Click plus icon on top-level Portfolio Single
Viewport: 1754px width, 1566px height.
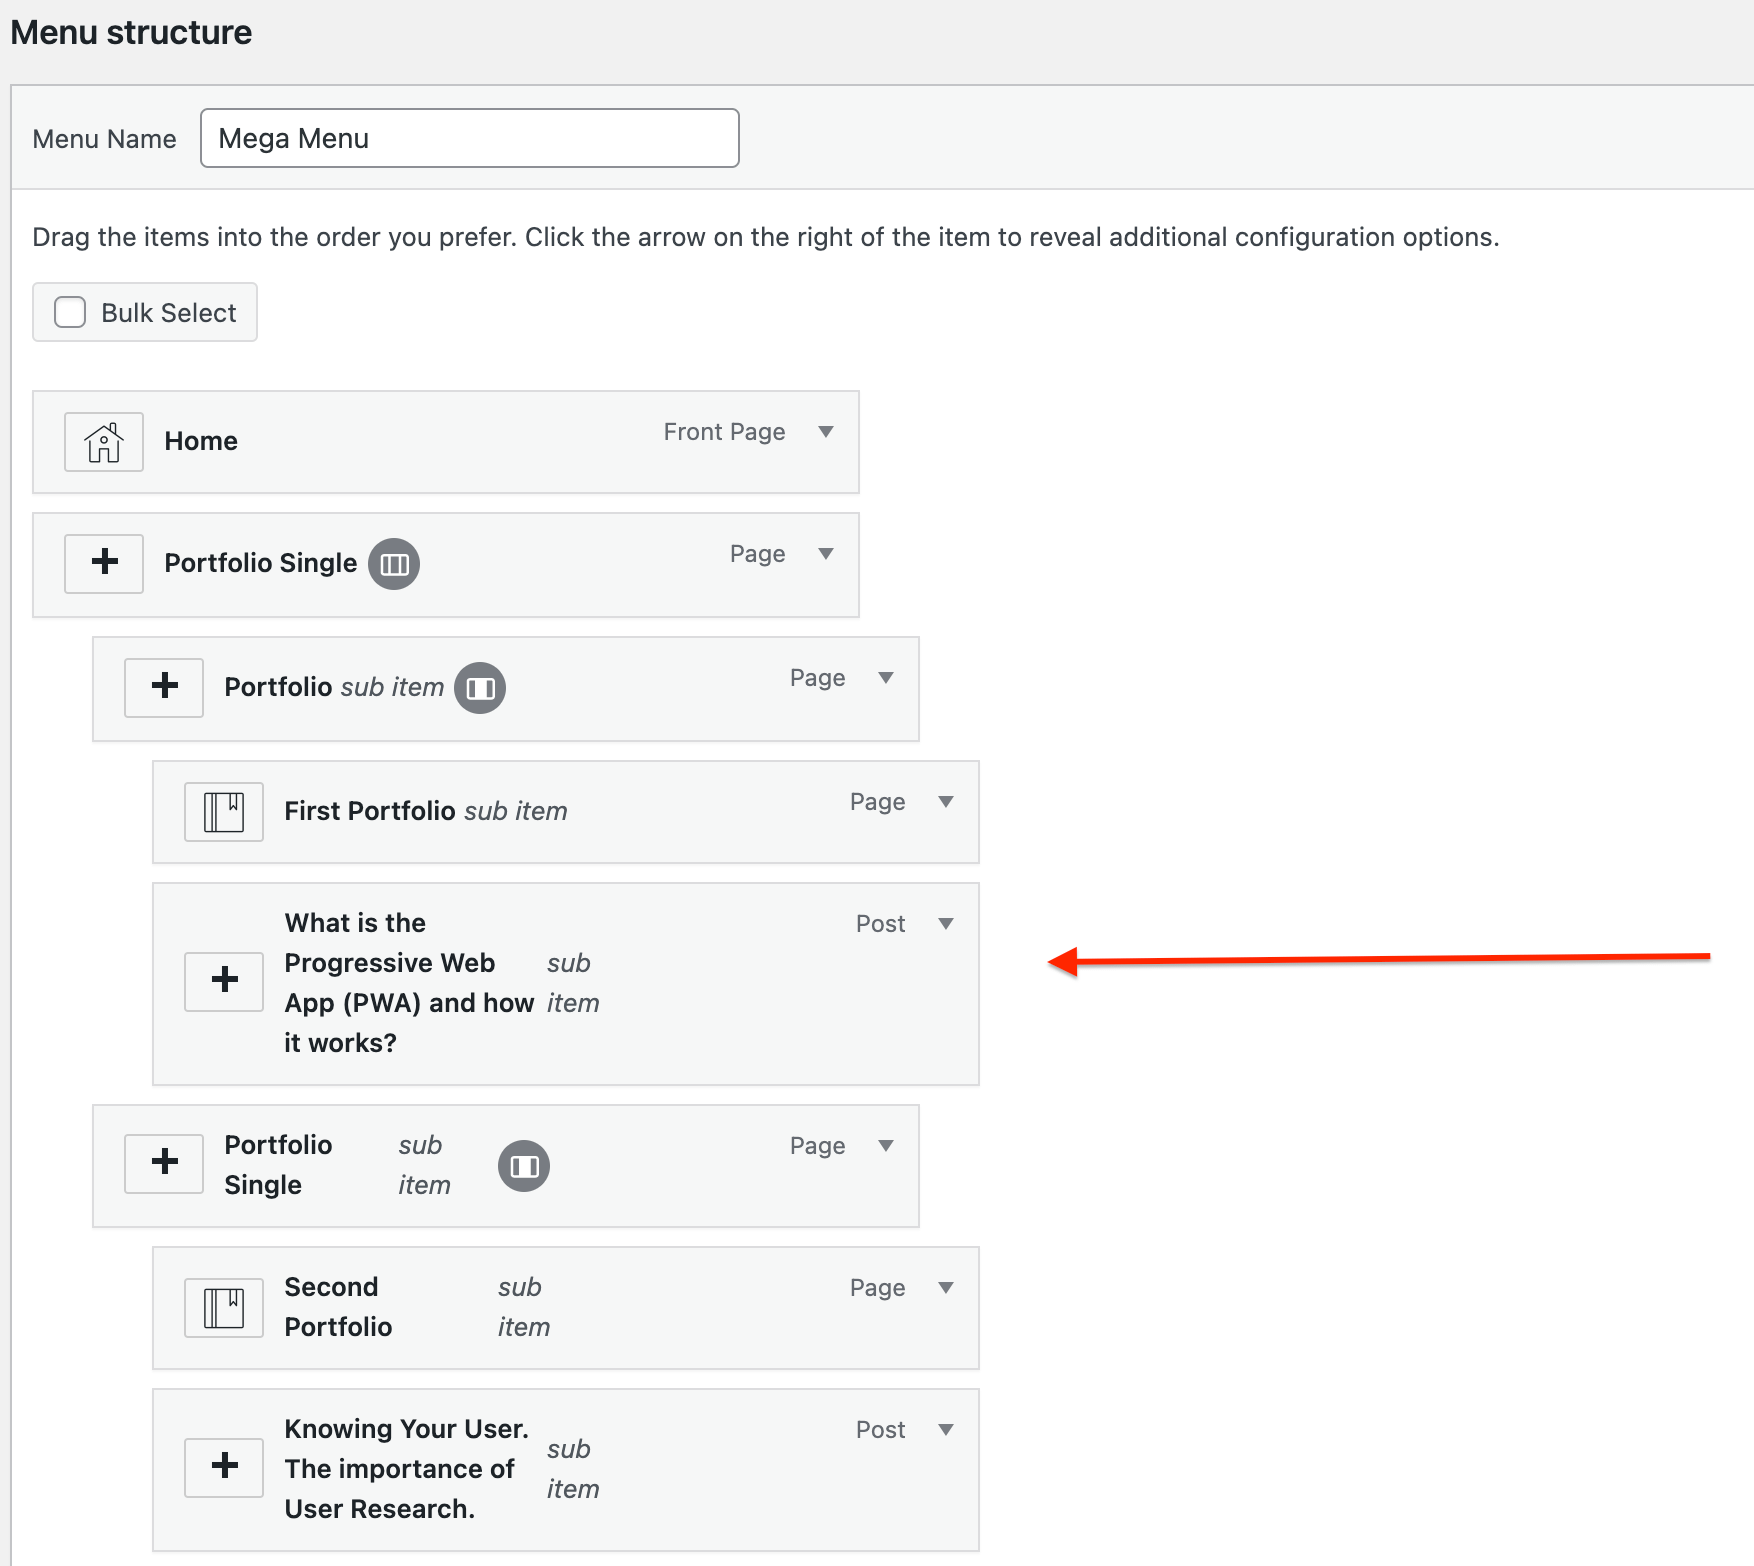(104, 563)
